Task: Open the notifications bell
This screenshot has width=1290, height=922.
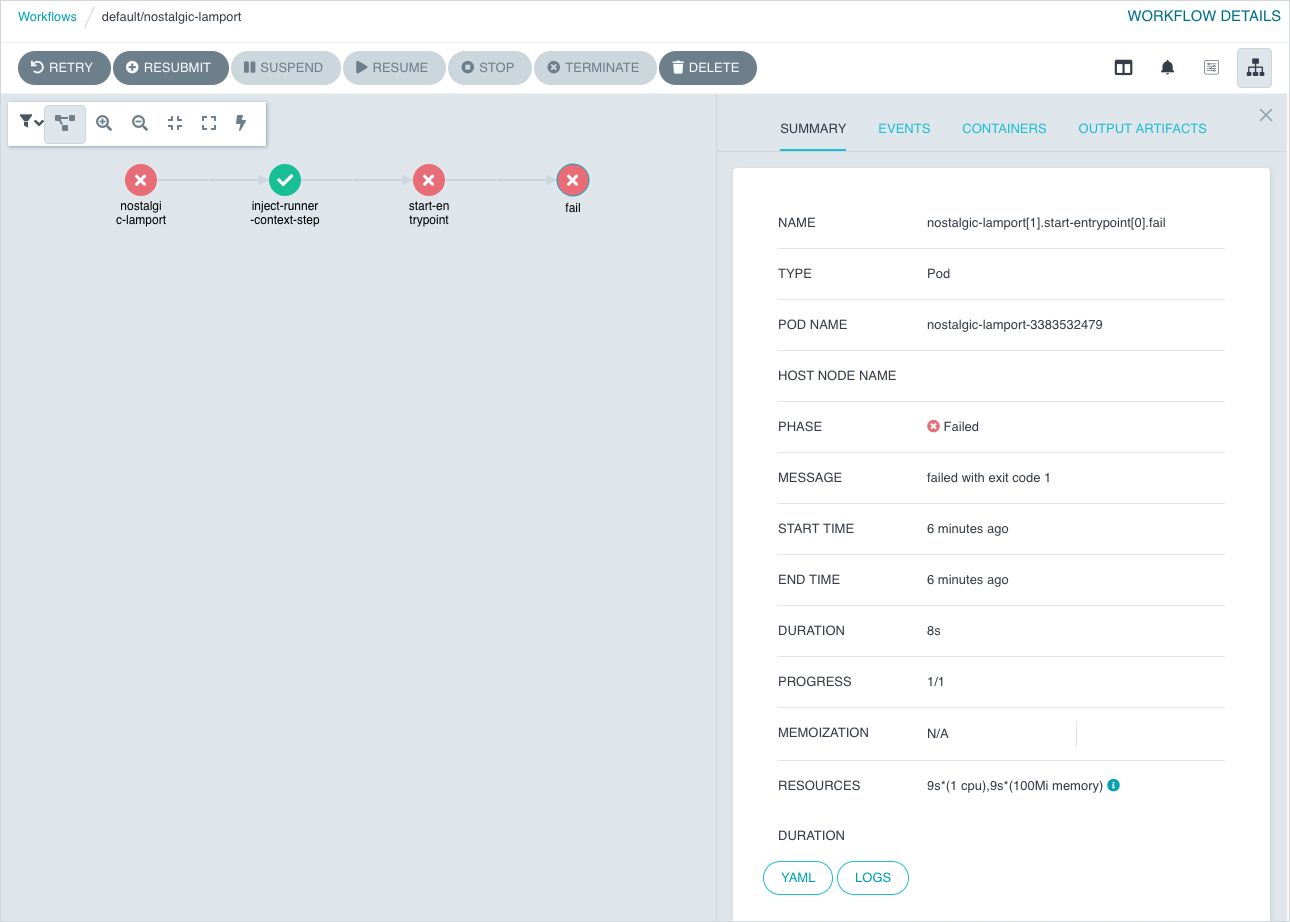Action: click(1167, 67)
